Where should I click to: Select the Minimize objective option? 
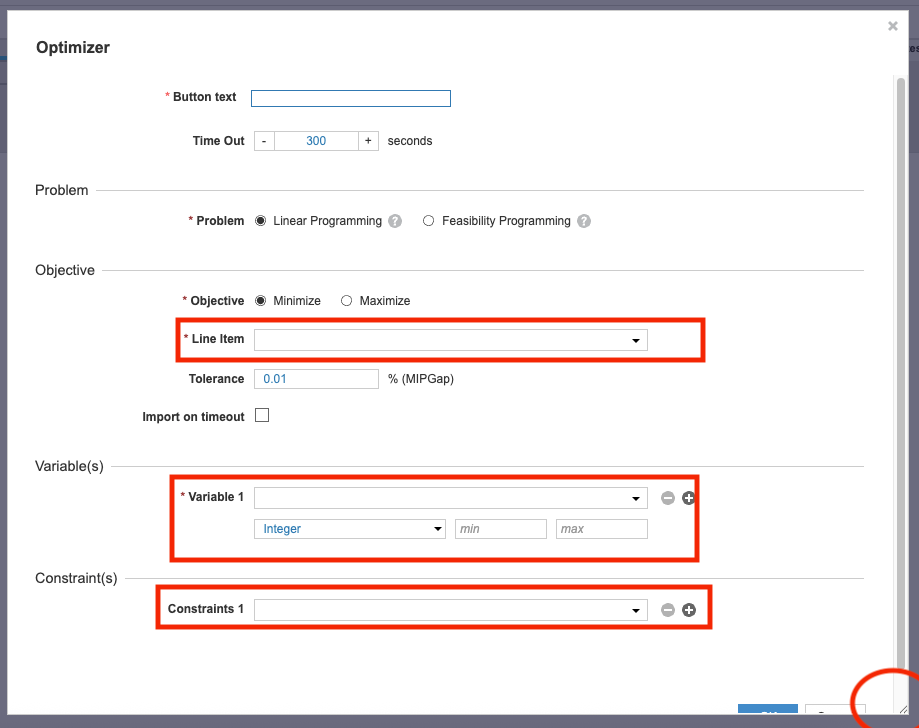pos(261,301)
